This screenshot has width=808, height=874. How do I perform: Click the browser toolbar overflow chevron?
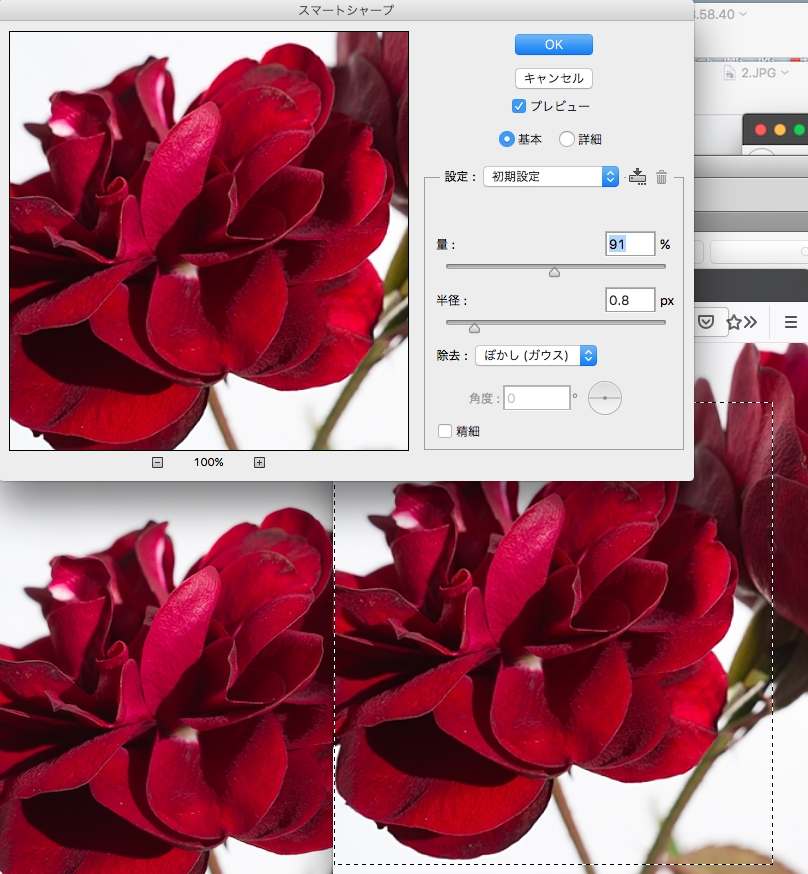pyautogui.click(x=750, y=321)
